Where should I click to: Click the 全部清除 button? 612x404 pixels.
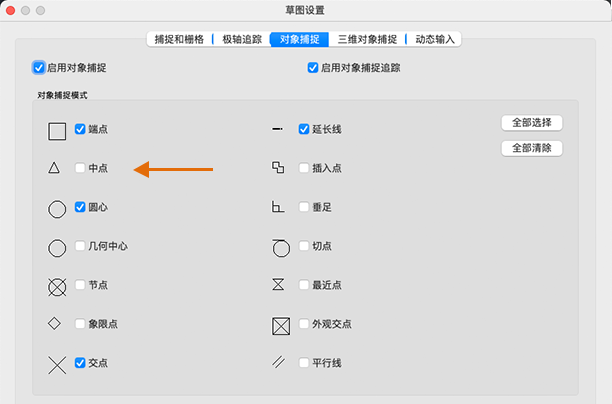(532, 148)
